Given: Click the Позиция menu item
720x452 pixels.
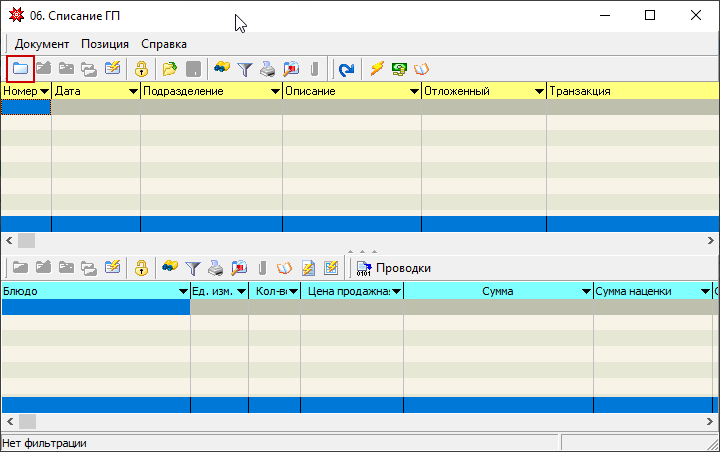Looking at the screenshot, I should 105,44.
